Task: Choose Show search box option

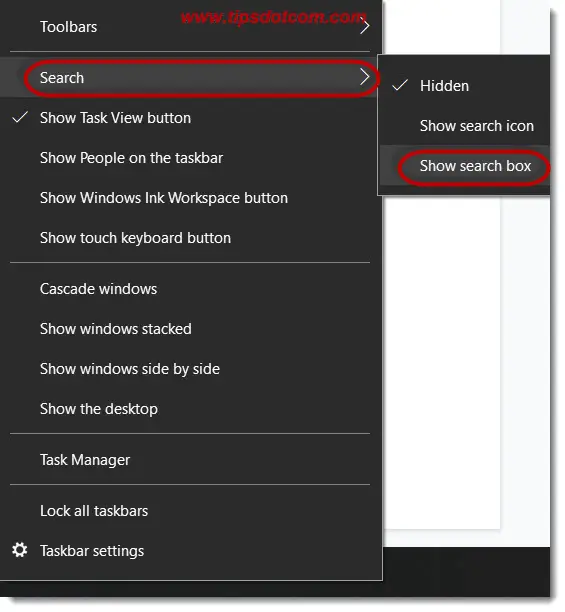Action: pyautogui.click(x=464, y=166)
